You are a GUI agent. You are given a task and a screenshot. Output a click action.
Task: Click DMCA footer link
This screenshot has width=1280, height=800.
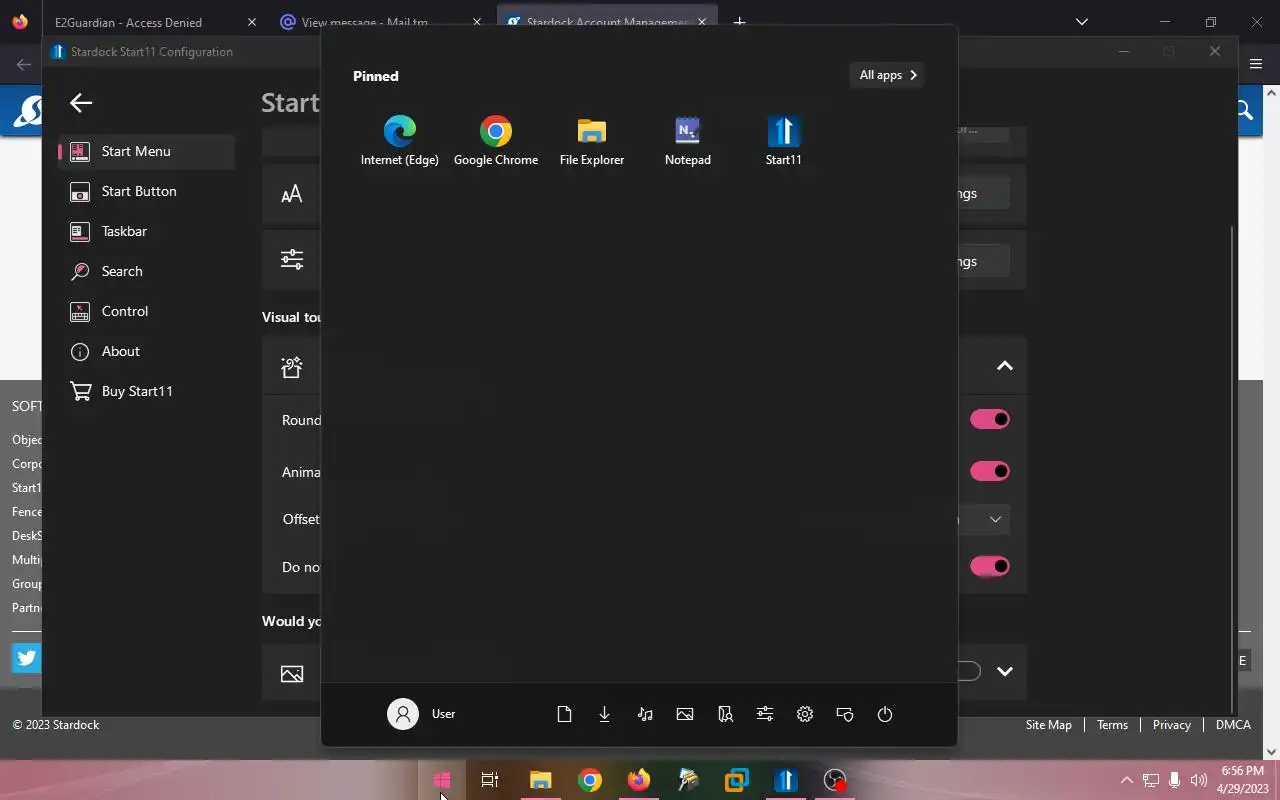point(1233,725)
